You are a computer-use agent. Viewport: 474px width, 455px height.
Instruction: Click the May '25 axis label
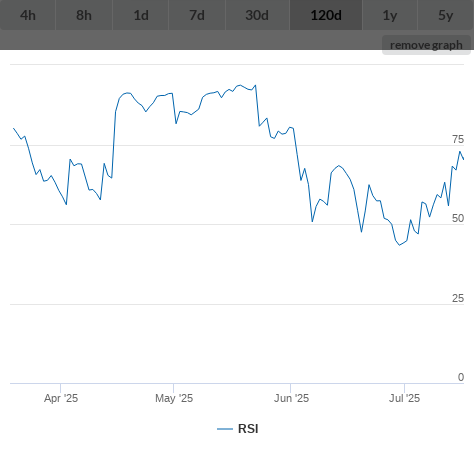(174, 398)
